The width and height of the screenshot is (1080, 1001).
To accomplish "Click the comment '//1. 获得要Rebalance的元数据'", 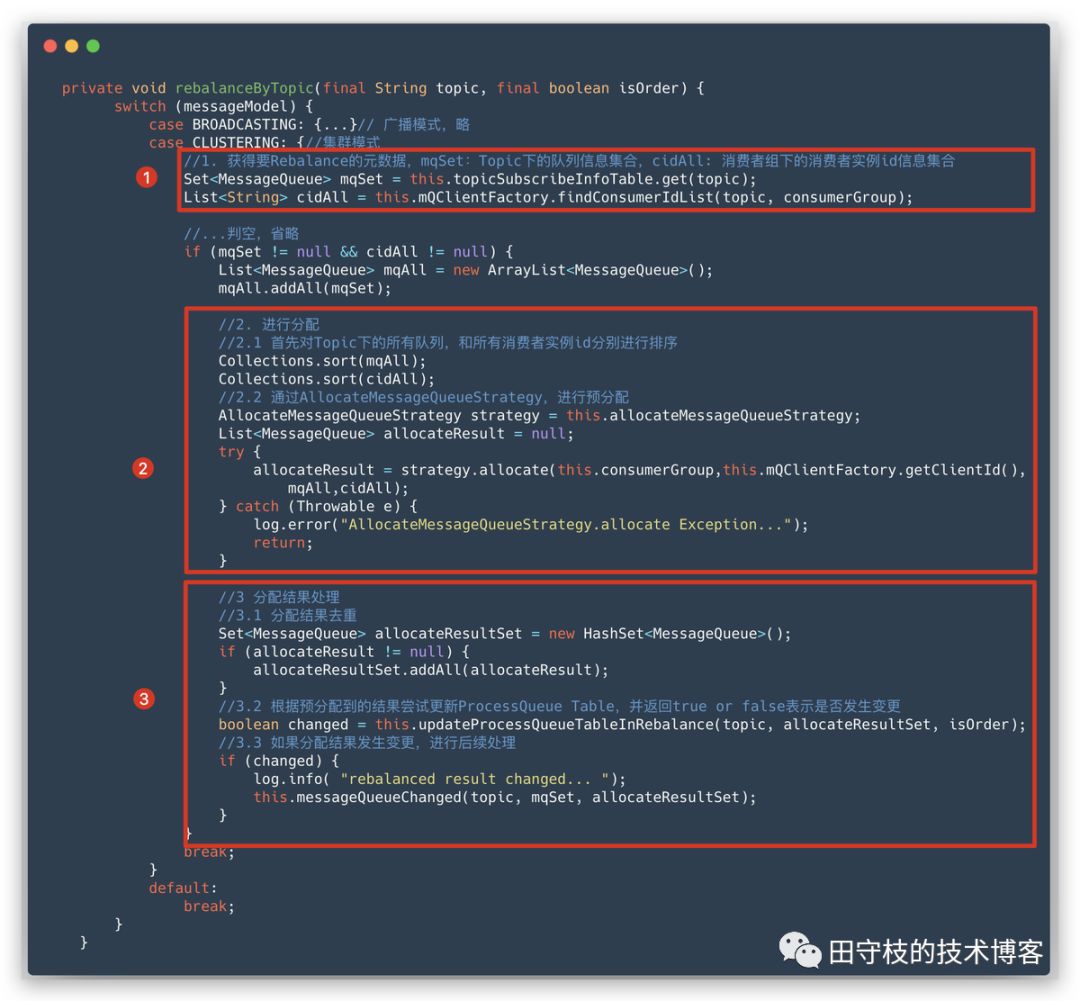I will [569, 161].
